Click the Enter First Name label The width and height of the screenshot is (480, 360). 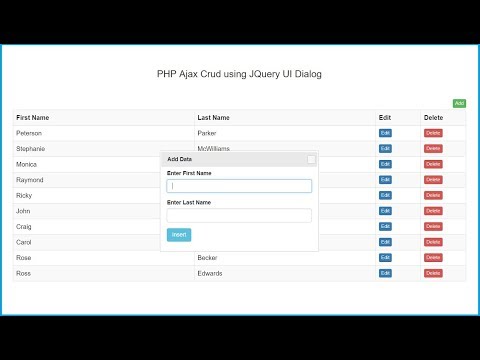pyautogui.click(x=189, y=173)
